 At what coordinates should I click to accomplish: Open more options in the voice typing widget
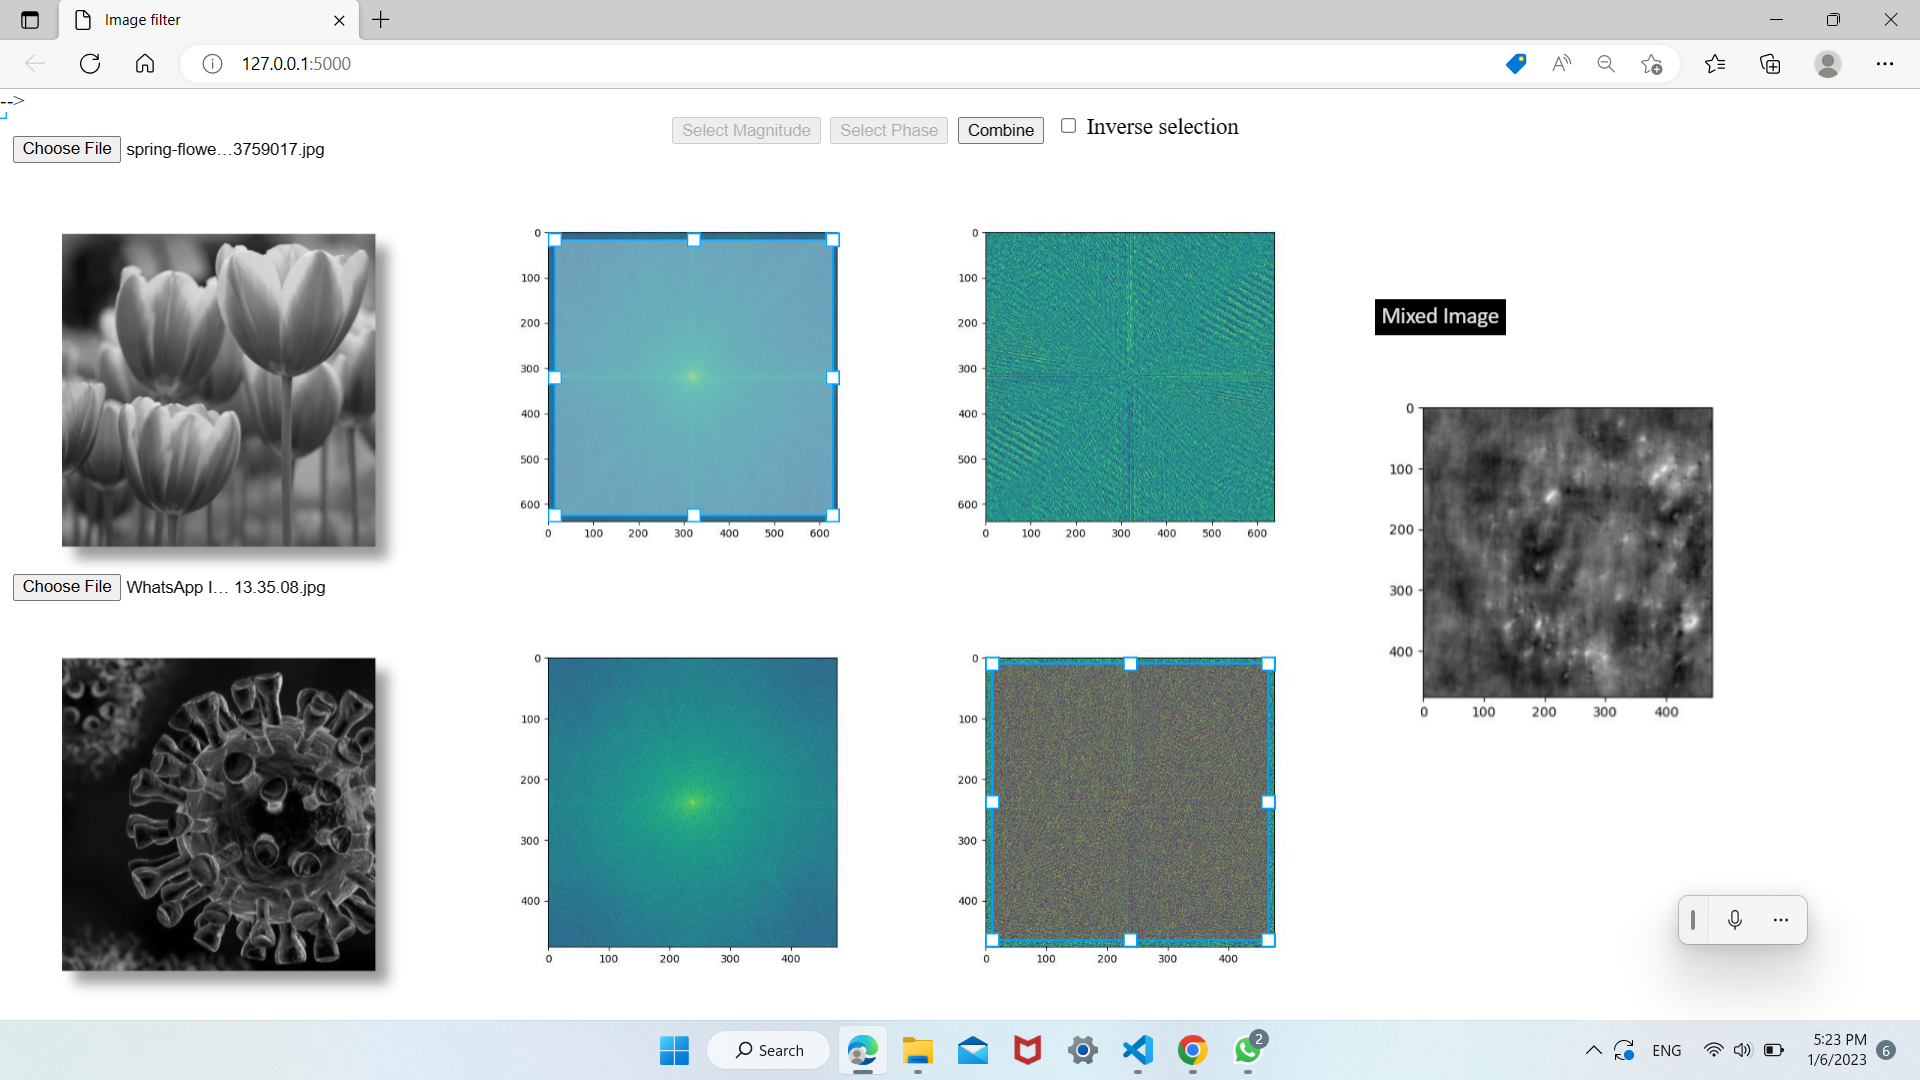tap(1781, 920)
